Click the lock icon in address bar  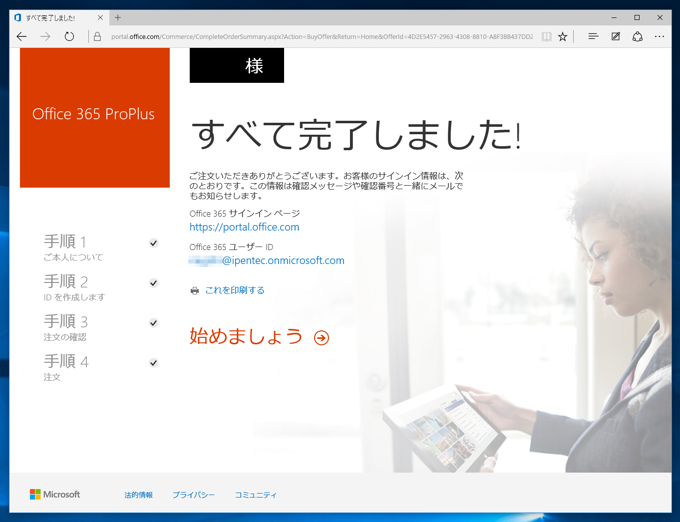coord(98,37)
